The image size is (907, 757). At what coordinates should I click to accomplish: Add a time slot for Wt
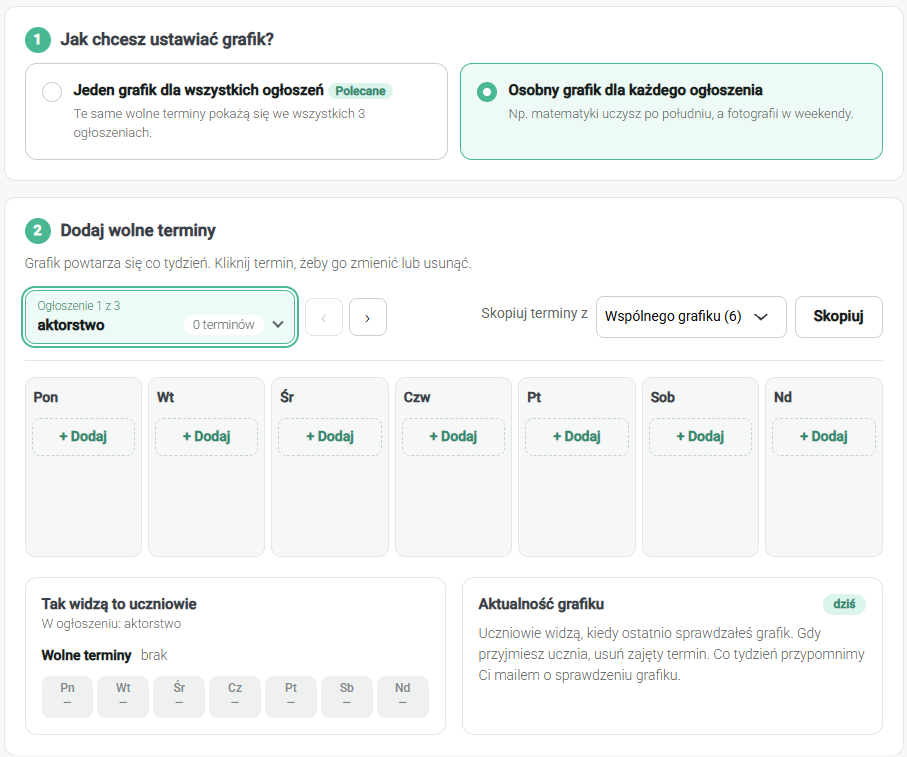pos(207,437)
